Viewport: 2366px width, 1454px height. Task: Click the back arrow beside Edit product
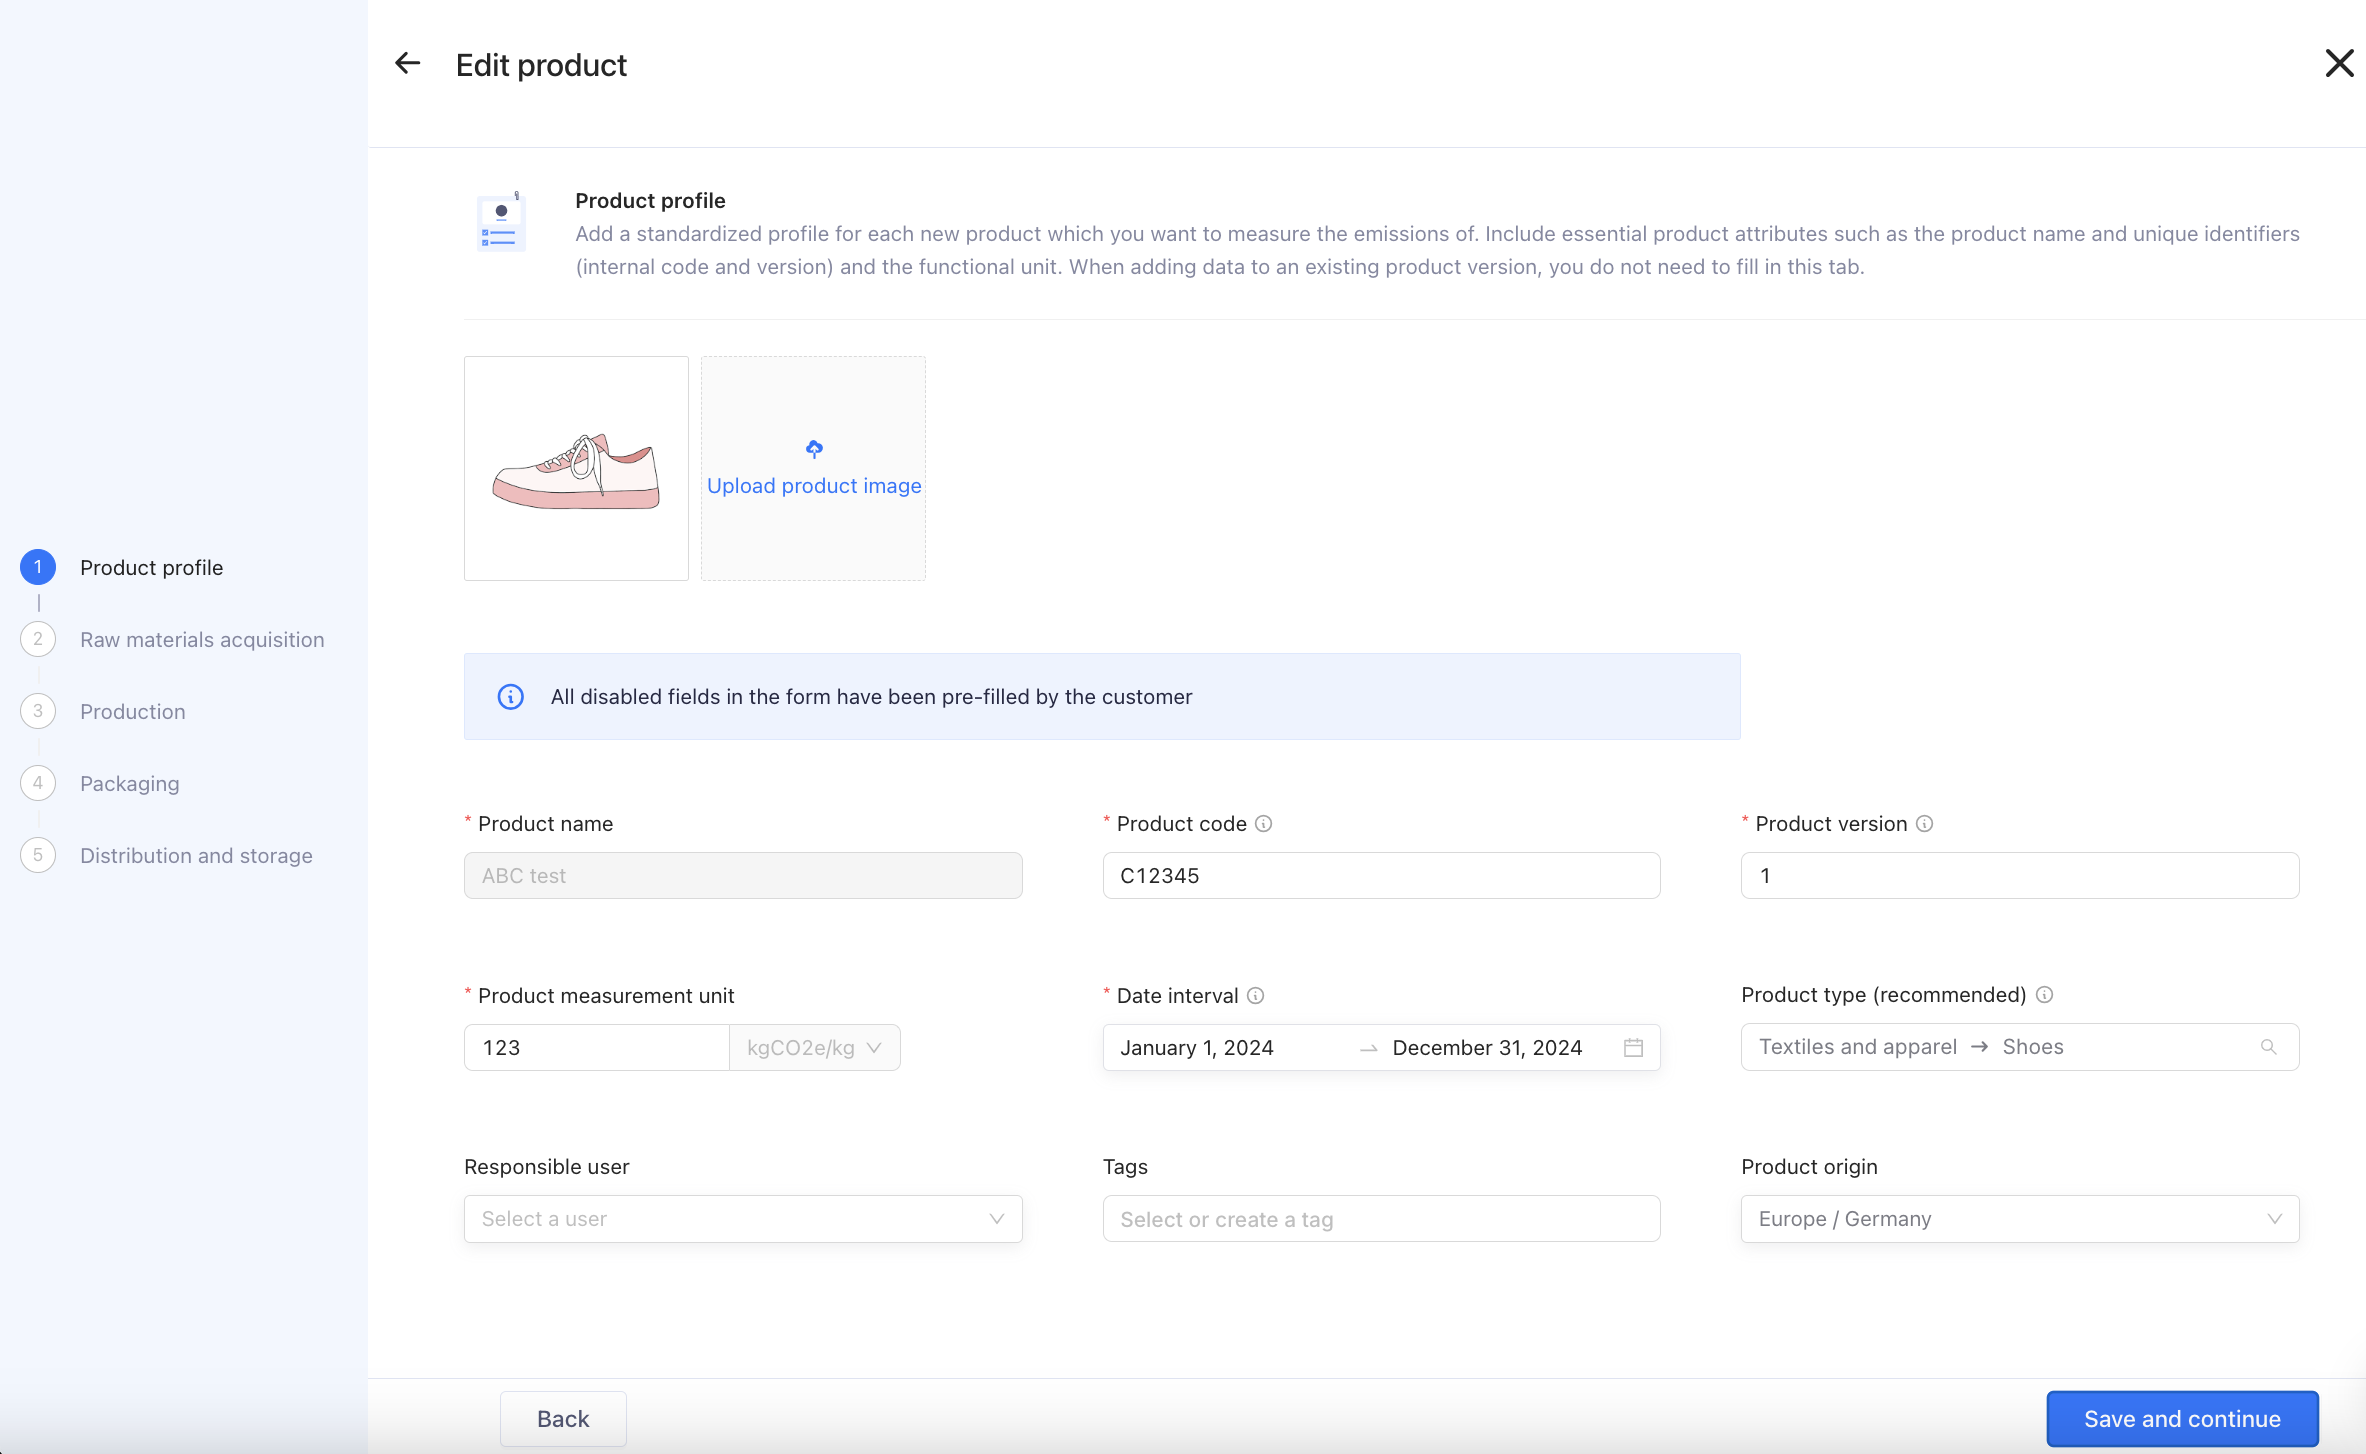coord(407,64)
